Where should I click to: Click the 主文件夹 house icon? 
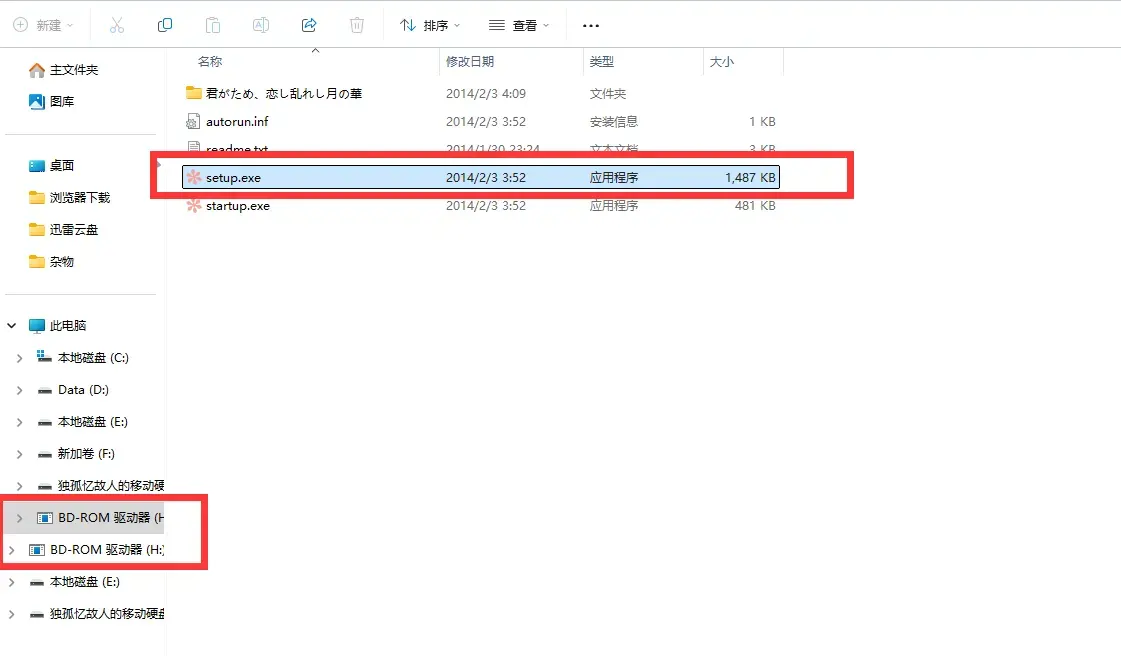pyautogui.click(x=36, y=70)
